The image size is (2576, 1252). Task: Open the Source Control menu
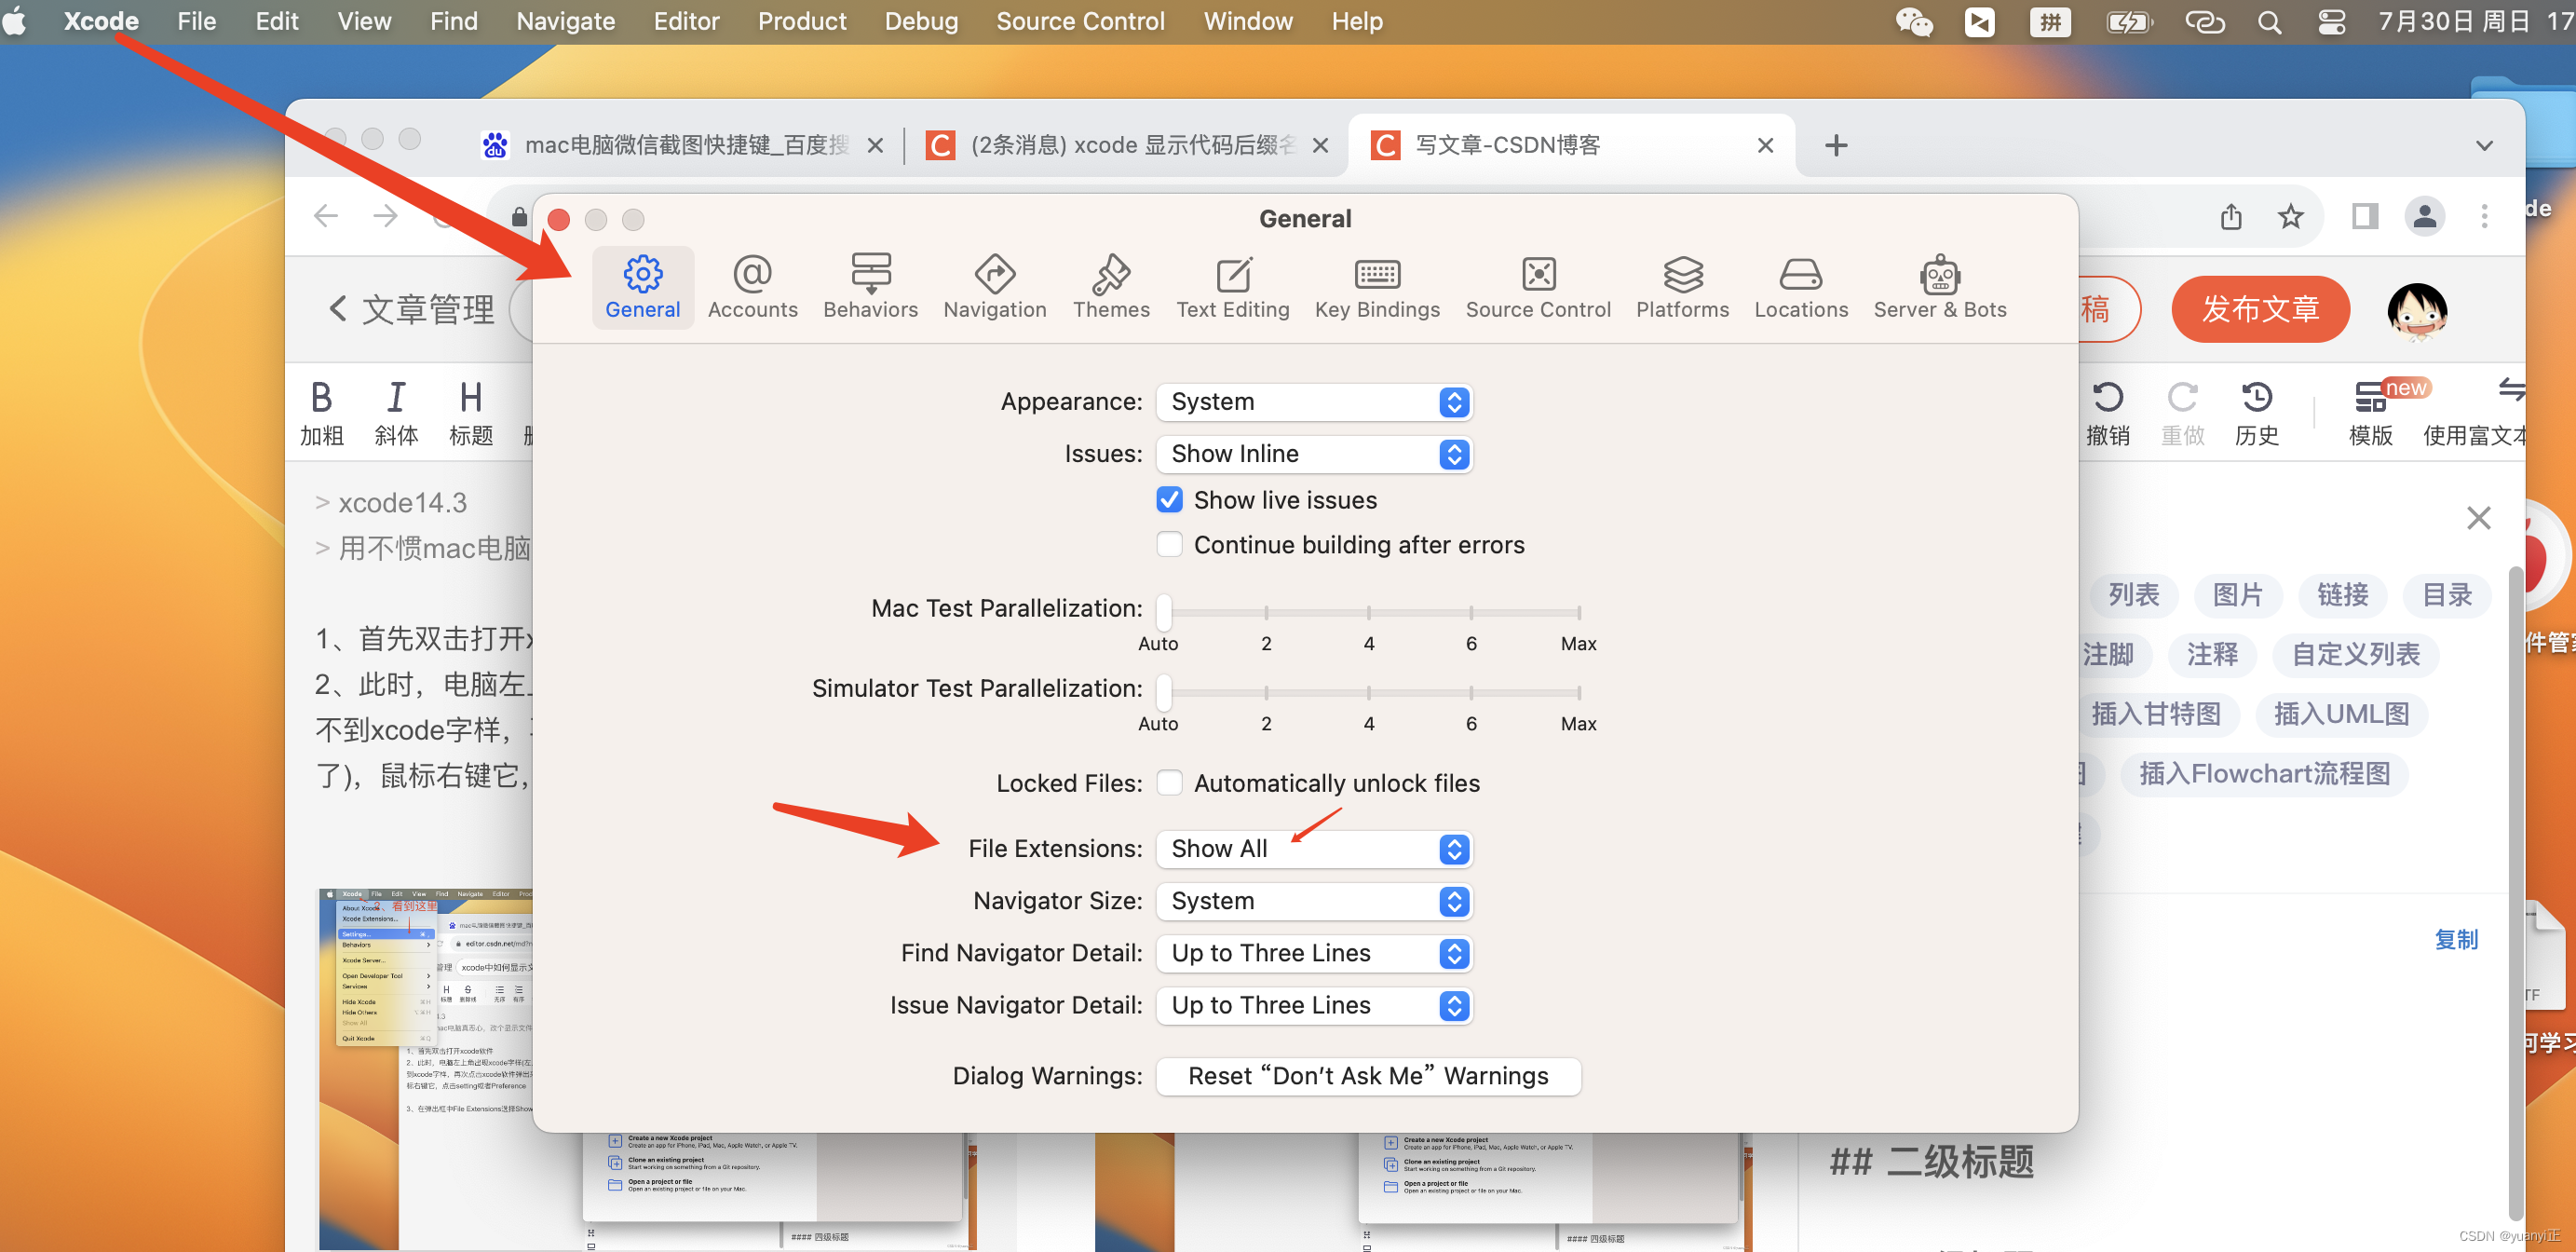[1079, 21]
